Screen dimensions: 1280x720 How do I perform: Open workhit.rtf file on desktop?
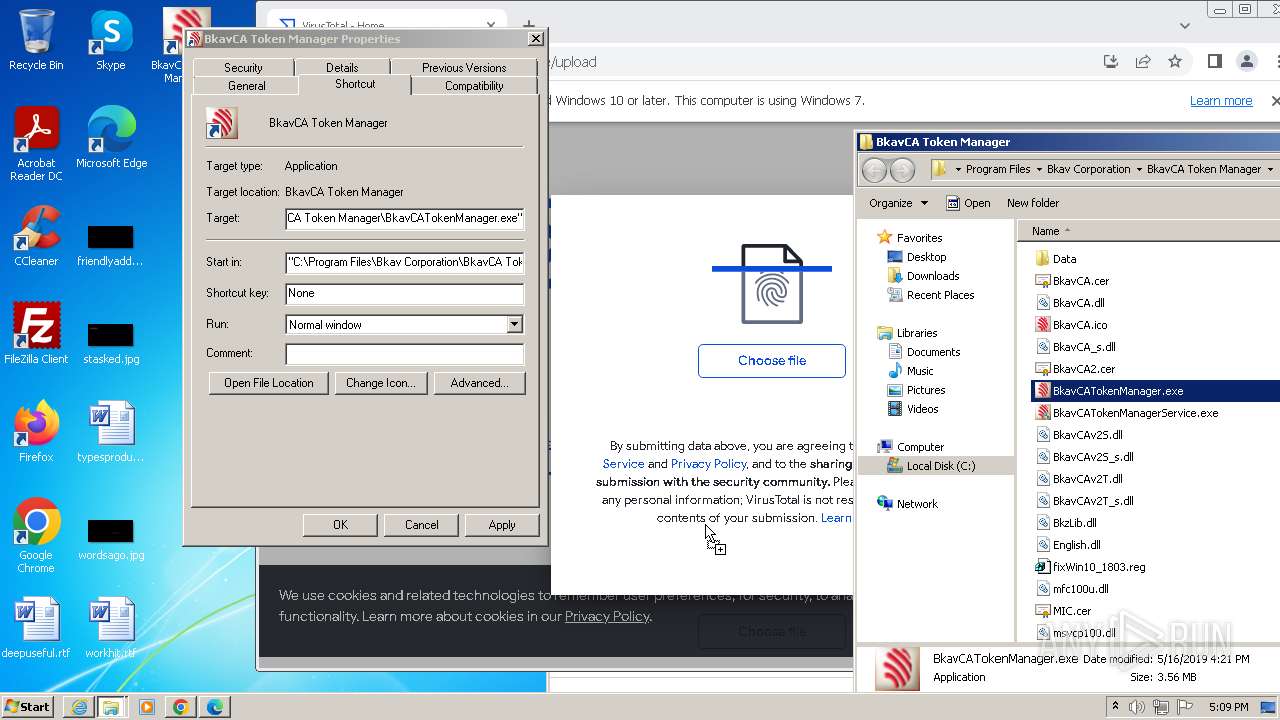[x=111, y=628]
